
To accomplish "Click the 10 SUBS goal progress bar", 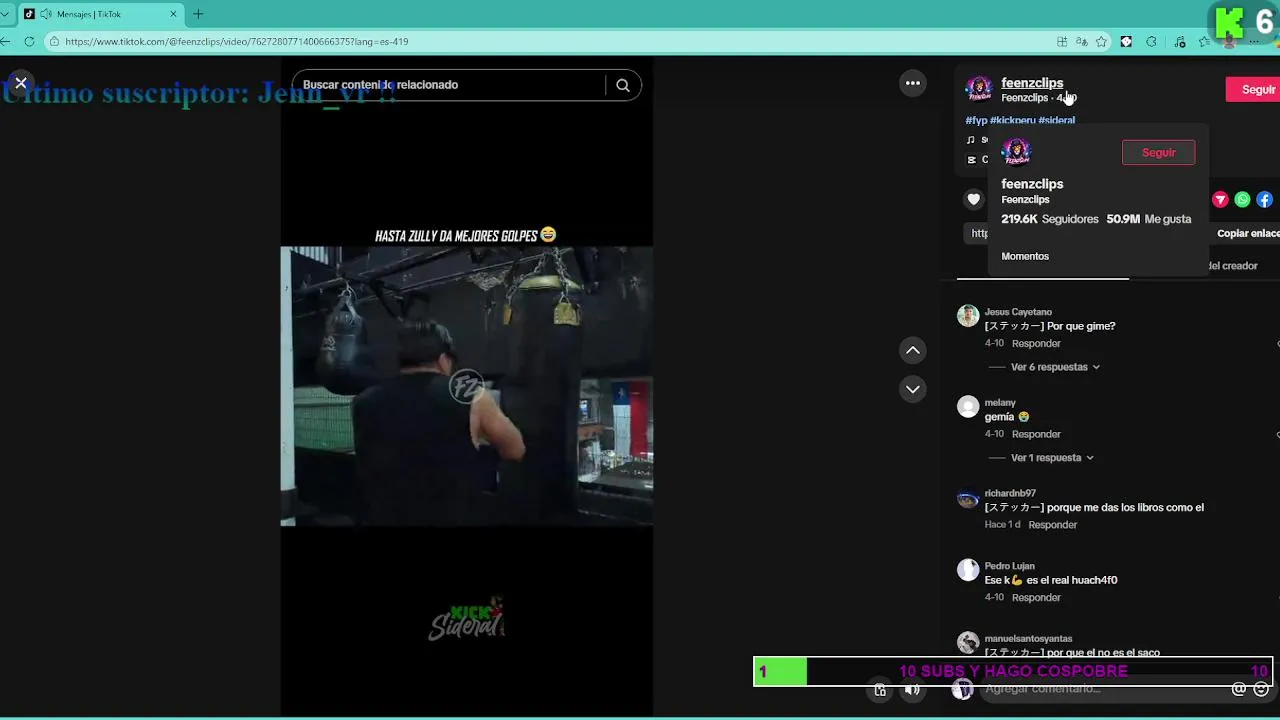I will click(x=1013, y=671).
